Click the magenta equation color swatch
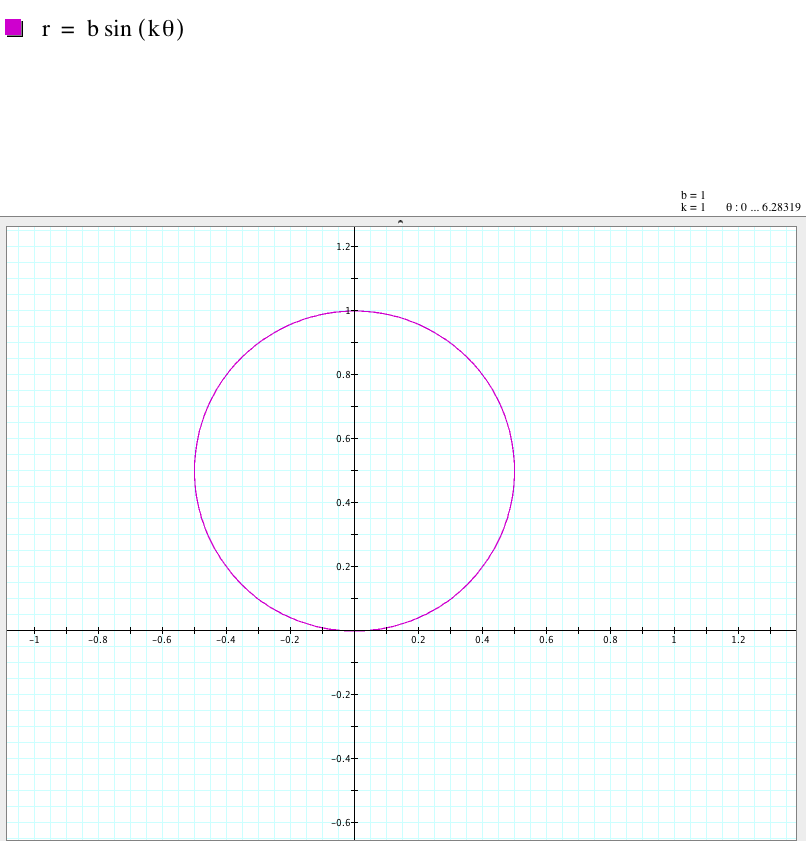 14,28
